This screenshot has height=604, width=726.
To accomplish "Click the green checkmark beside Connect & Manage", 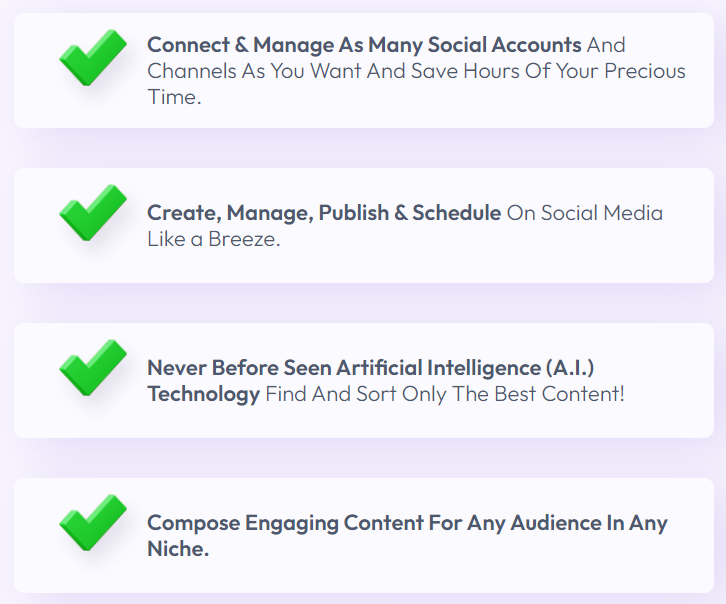I will pyautogui.click(x=93, y=57).
